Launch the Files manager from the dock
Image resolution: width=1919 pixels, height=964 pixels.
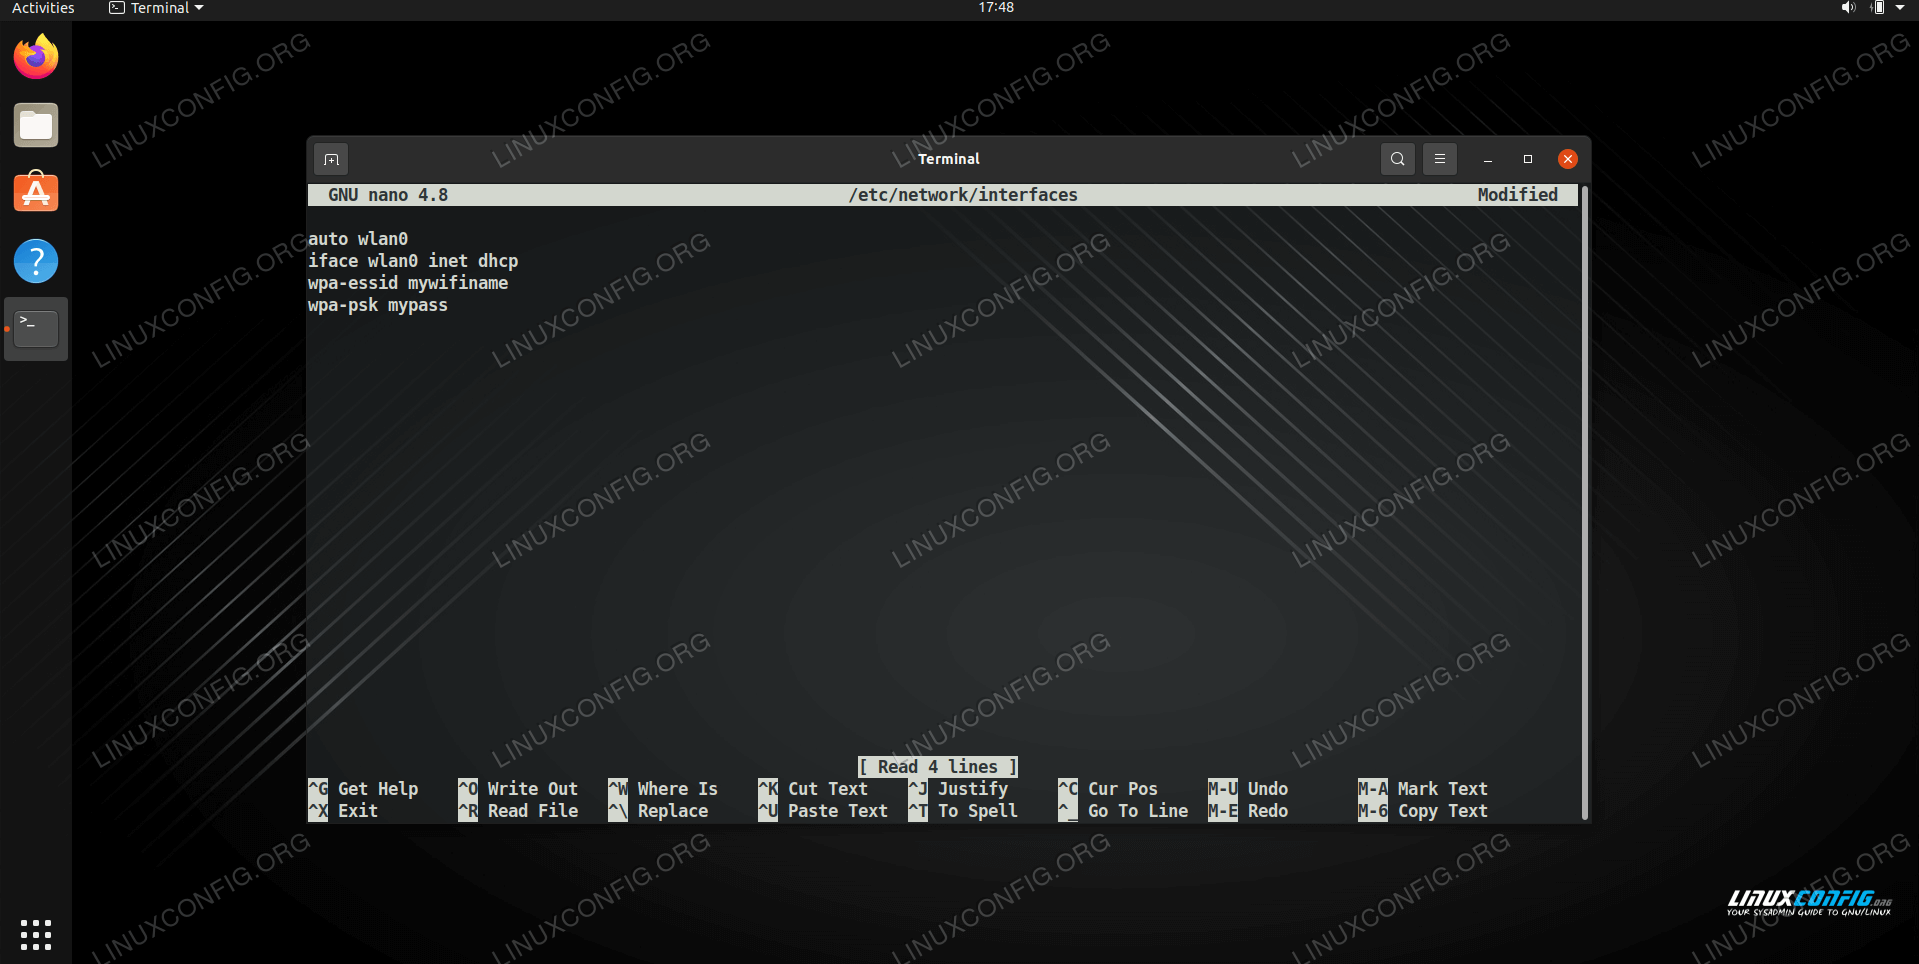pyautogui.click(x=36, y=126)
